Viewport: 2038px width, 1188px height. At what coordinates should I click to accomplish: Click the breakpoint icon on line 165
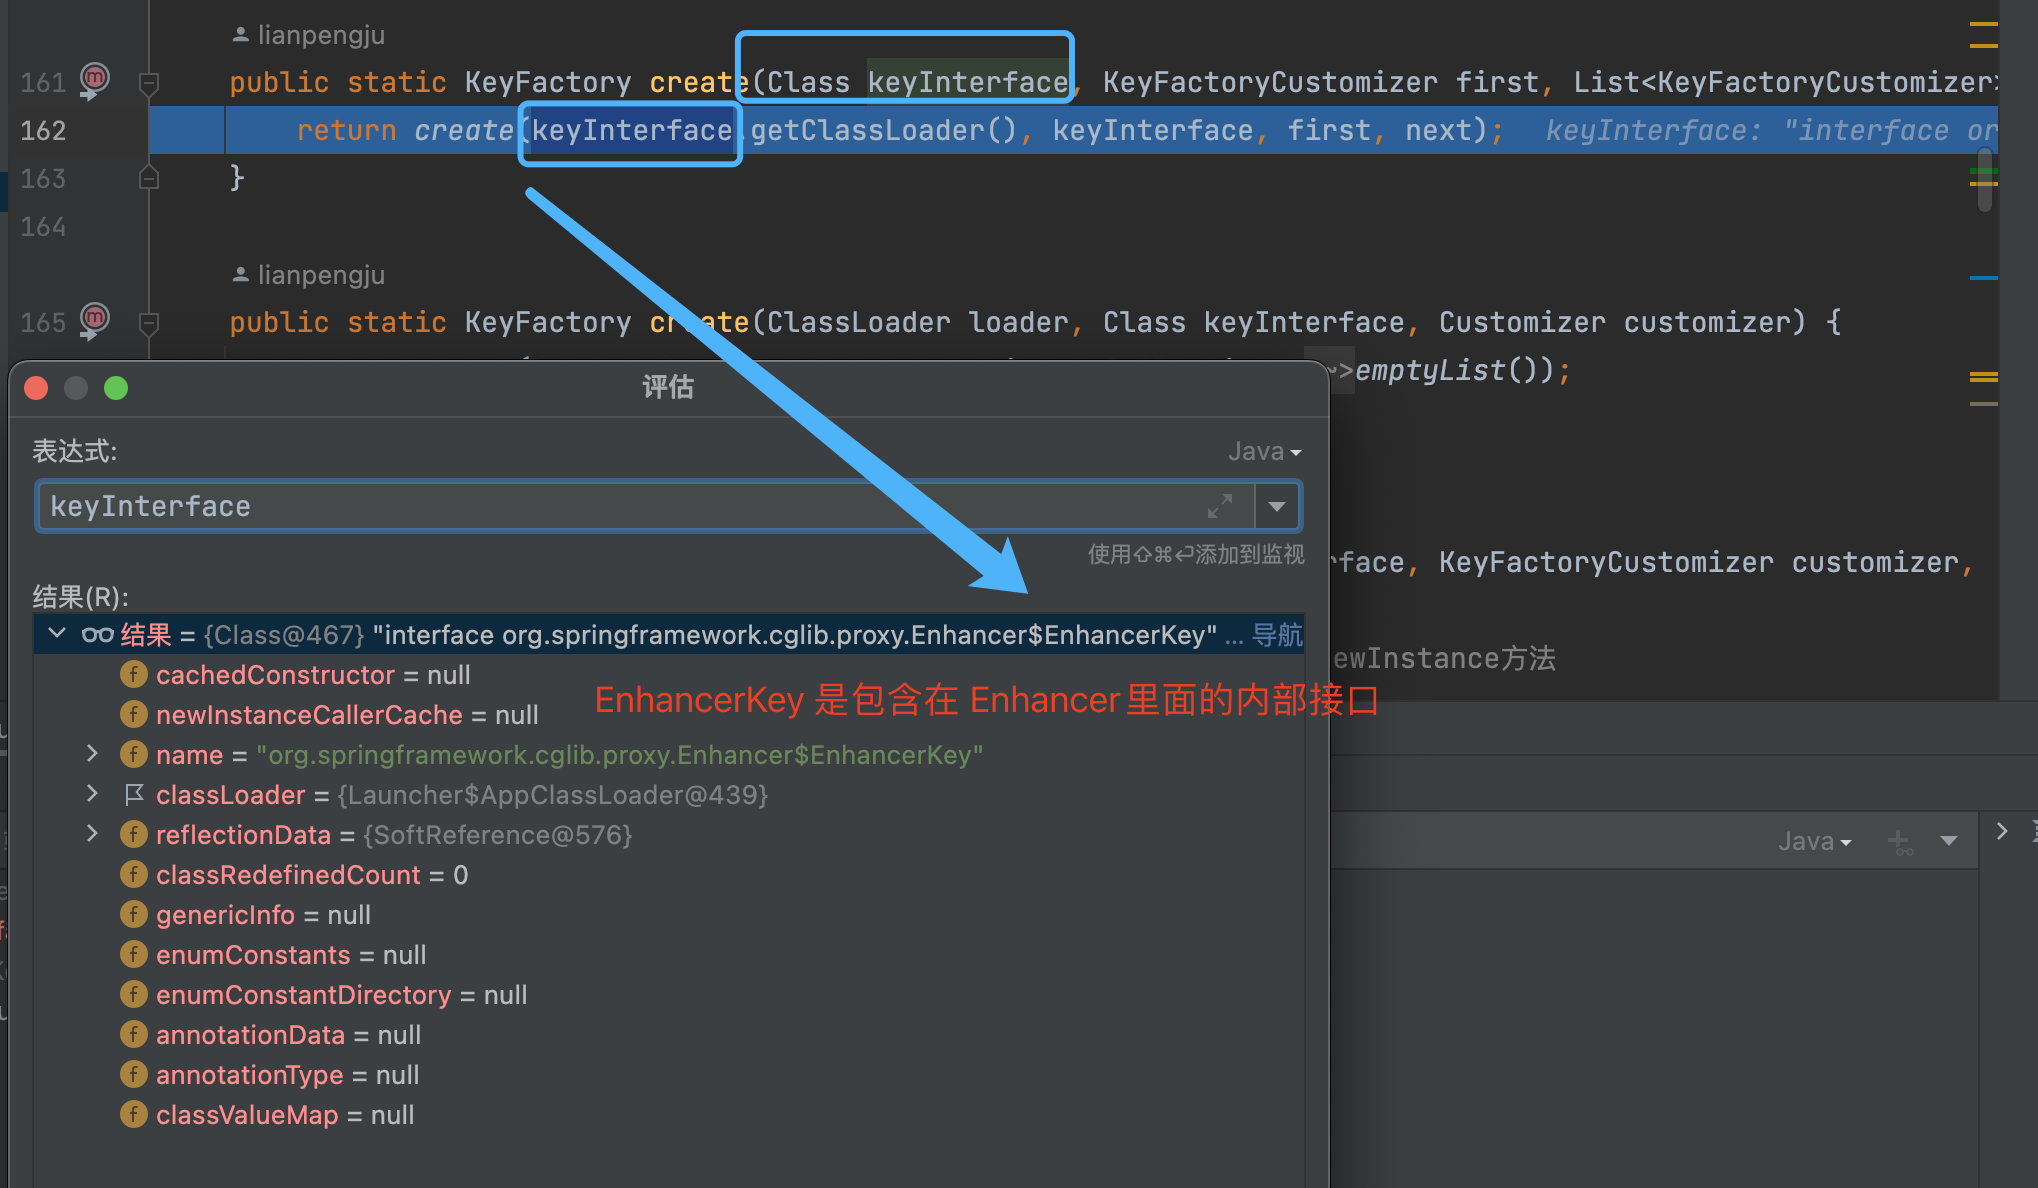(94, 321)
